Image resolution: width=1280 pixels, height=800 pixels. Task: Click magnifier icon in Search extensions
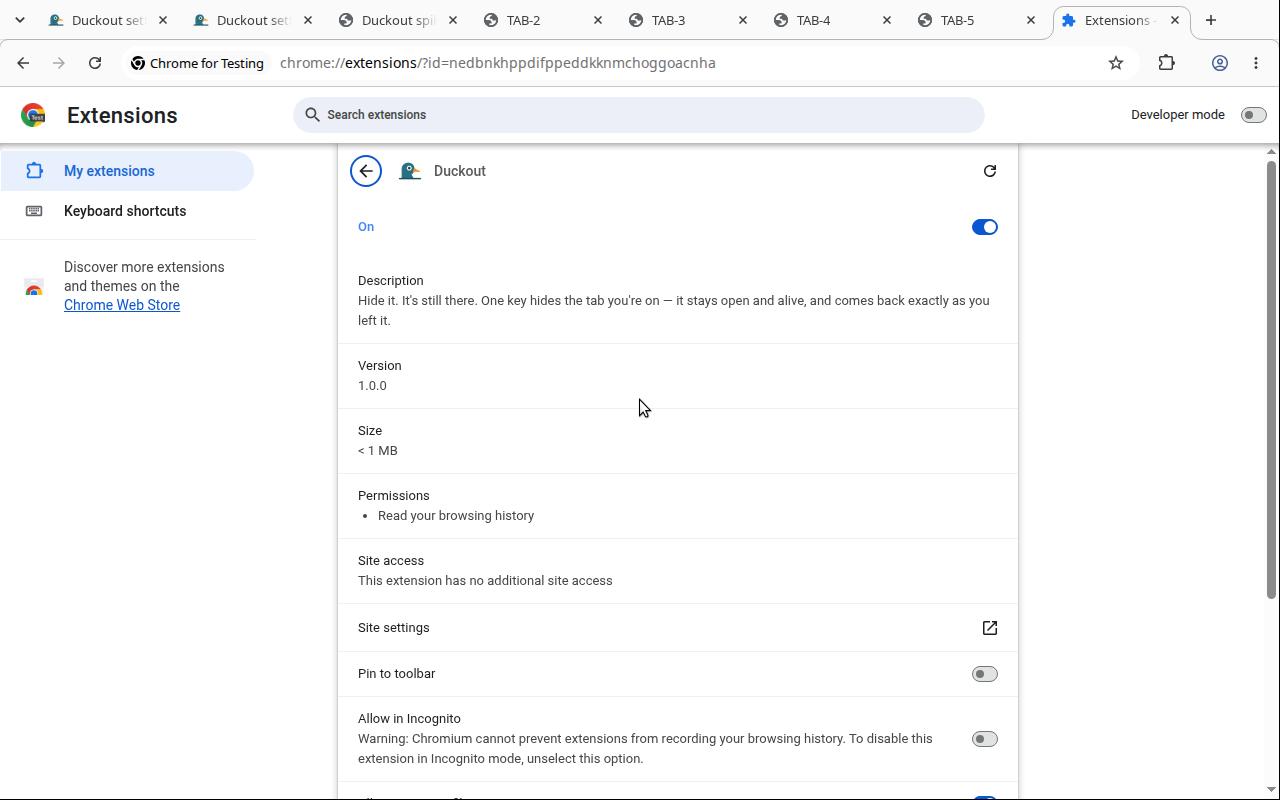coord(313,115)
